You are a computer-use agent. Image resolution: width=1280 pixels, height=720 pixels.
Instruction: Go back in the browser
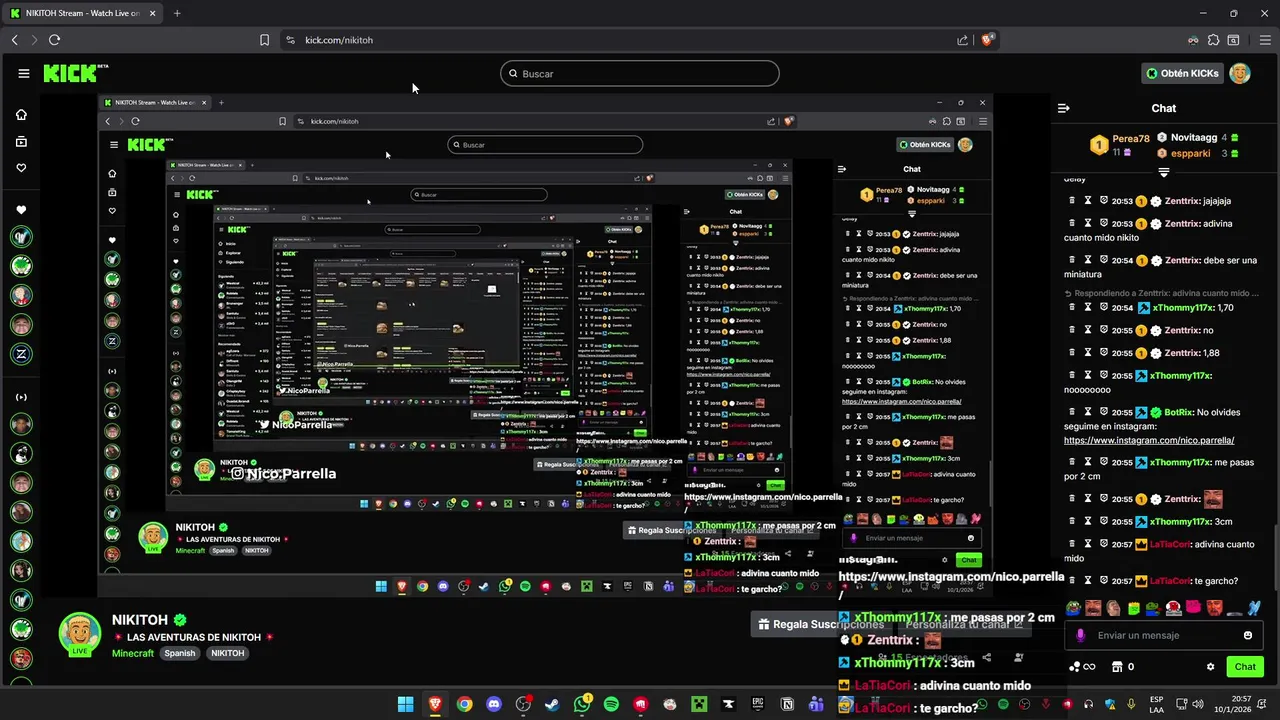15,40
